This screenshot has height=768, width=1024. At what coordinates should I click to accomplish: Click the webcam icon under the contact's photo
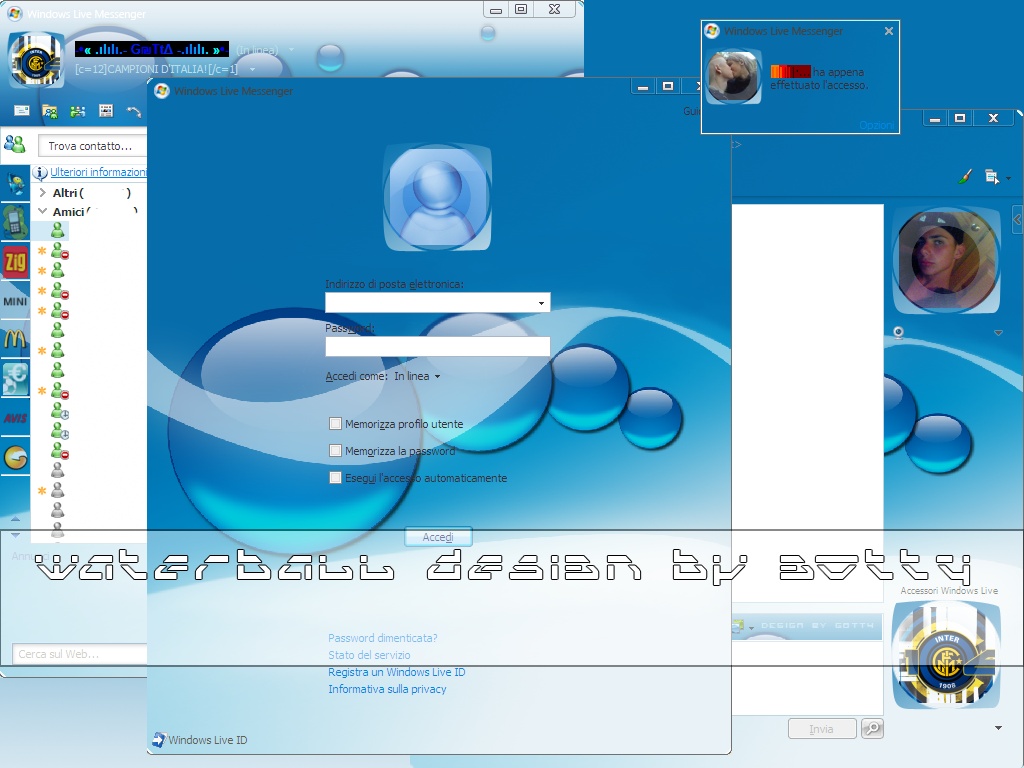pos(898,332)
